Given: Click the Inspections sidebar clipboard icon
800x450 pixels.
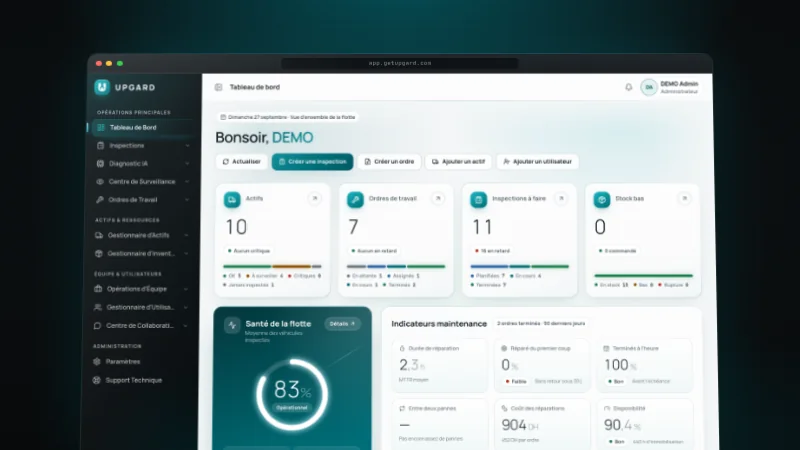Looking at the screenshot, I should coord(101,145).
